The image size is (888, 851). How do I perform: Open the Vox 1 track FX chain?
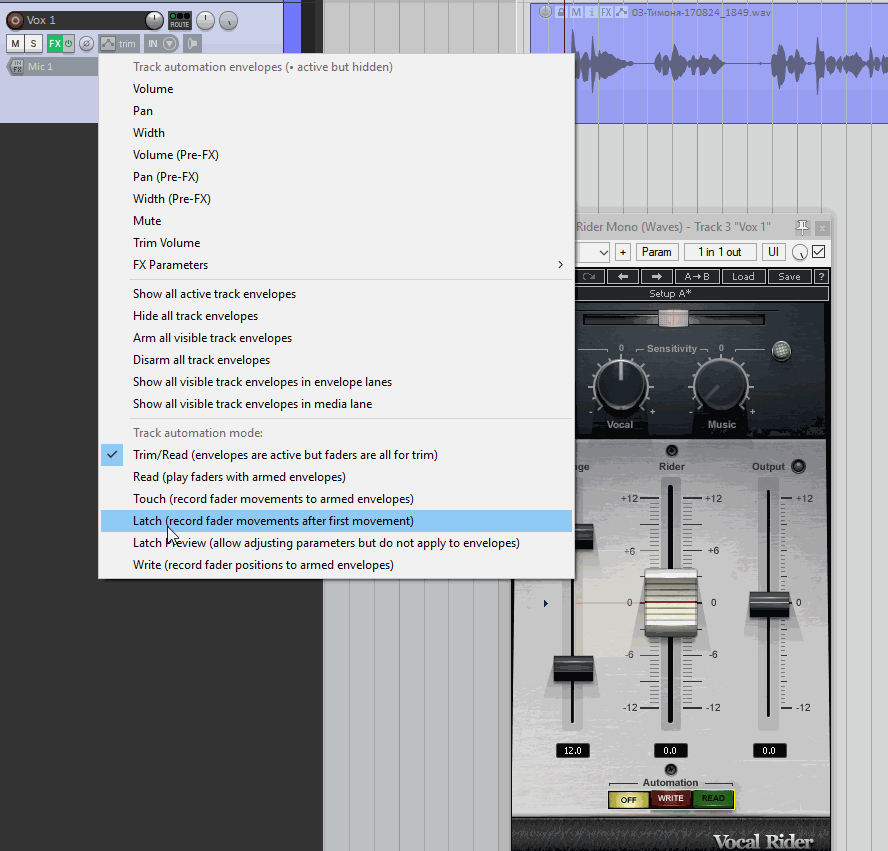54,44
